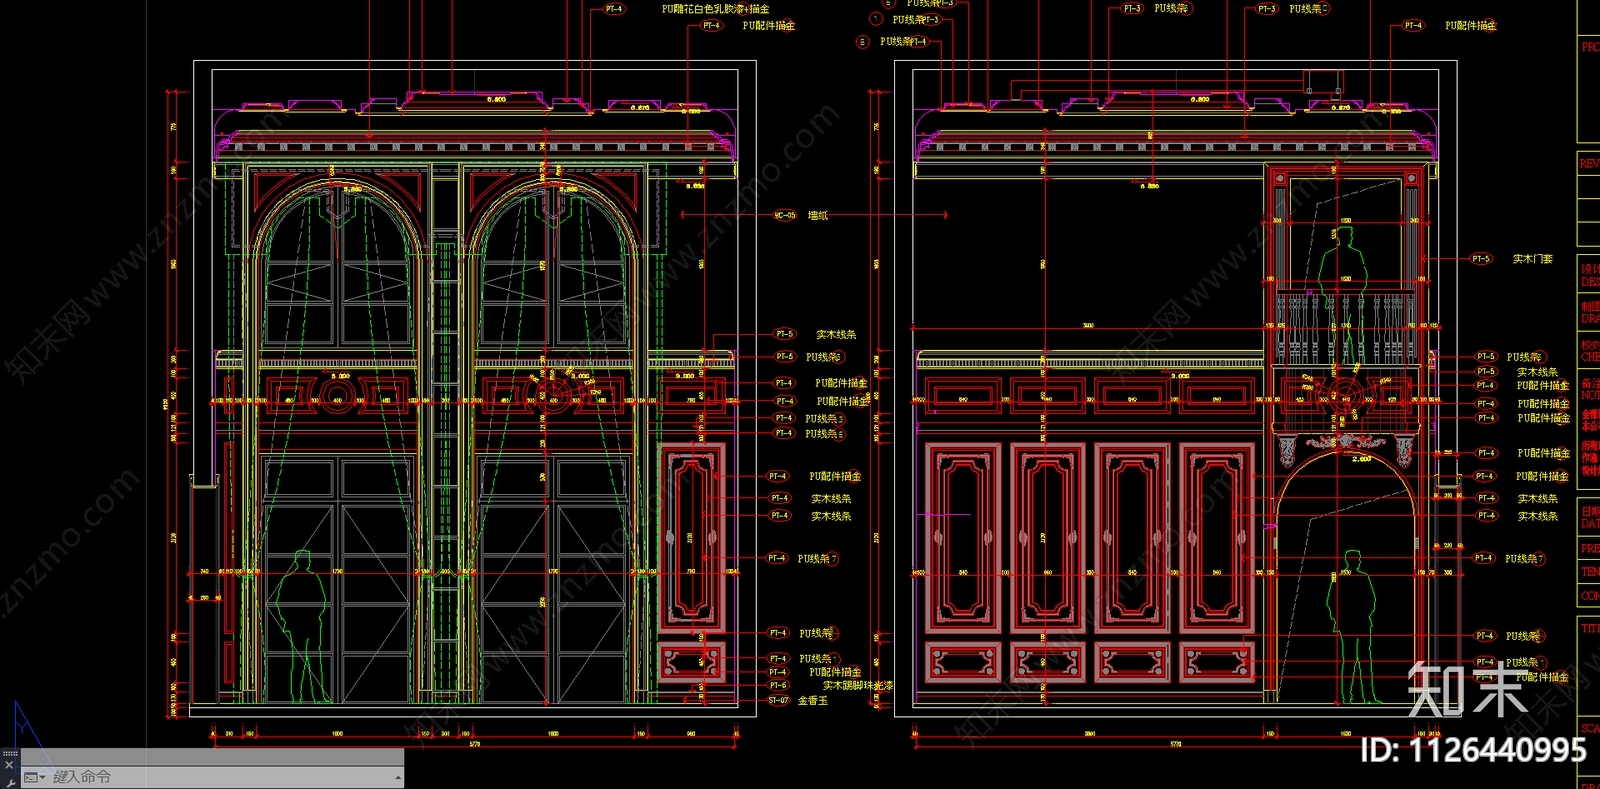This screenshot has width=1600, height=789.
Task: Select the human figure standing on the balcony
Action: (x=1341, y=294)
